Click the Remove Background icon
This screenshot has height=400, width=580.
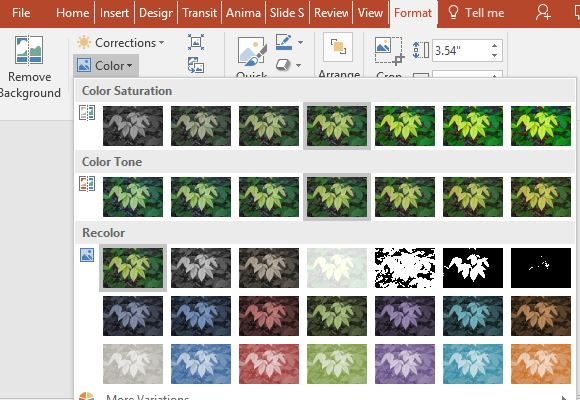point(29,50)
